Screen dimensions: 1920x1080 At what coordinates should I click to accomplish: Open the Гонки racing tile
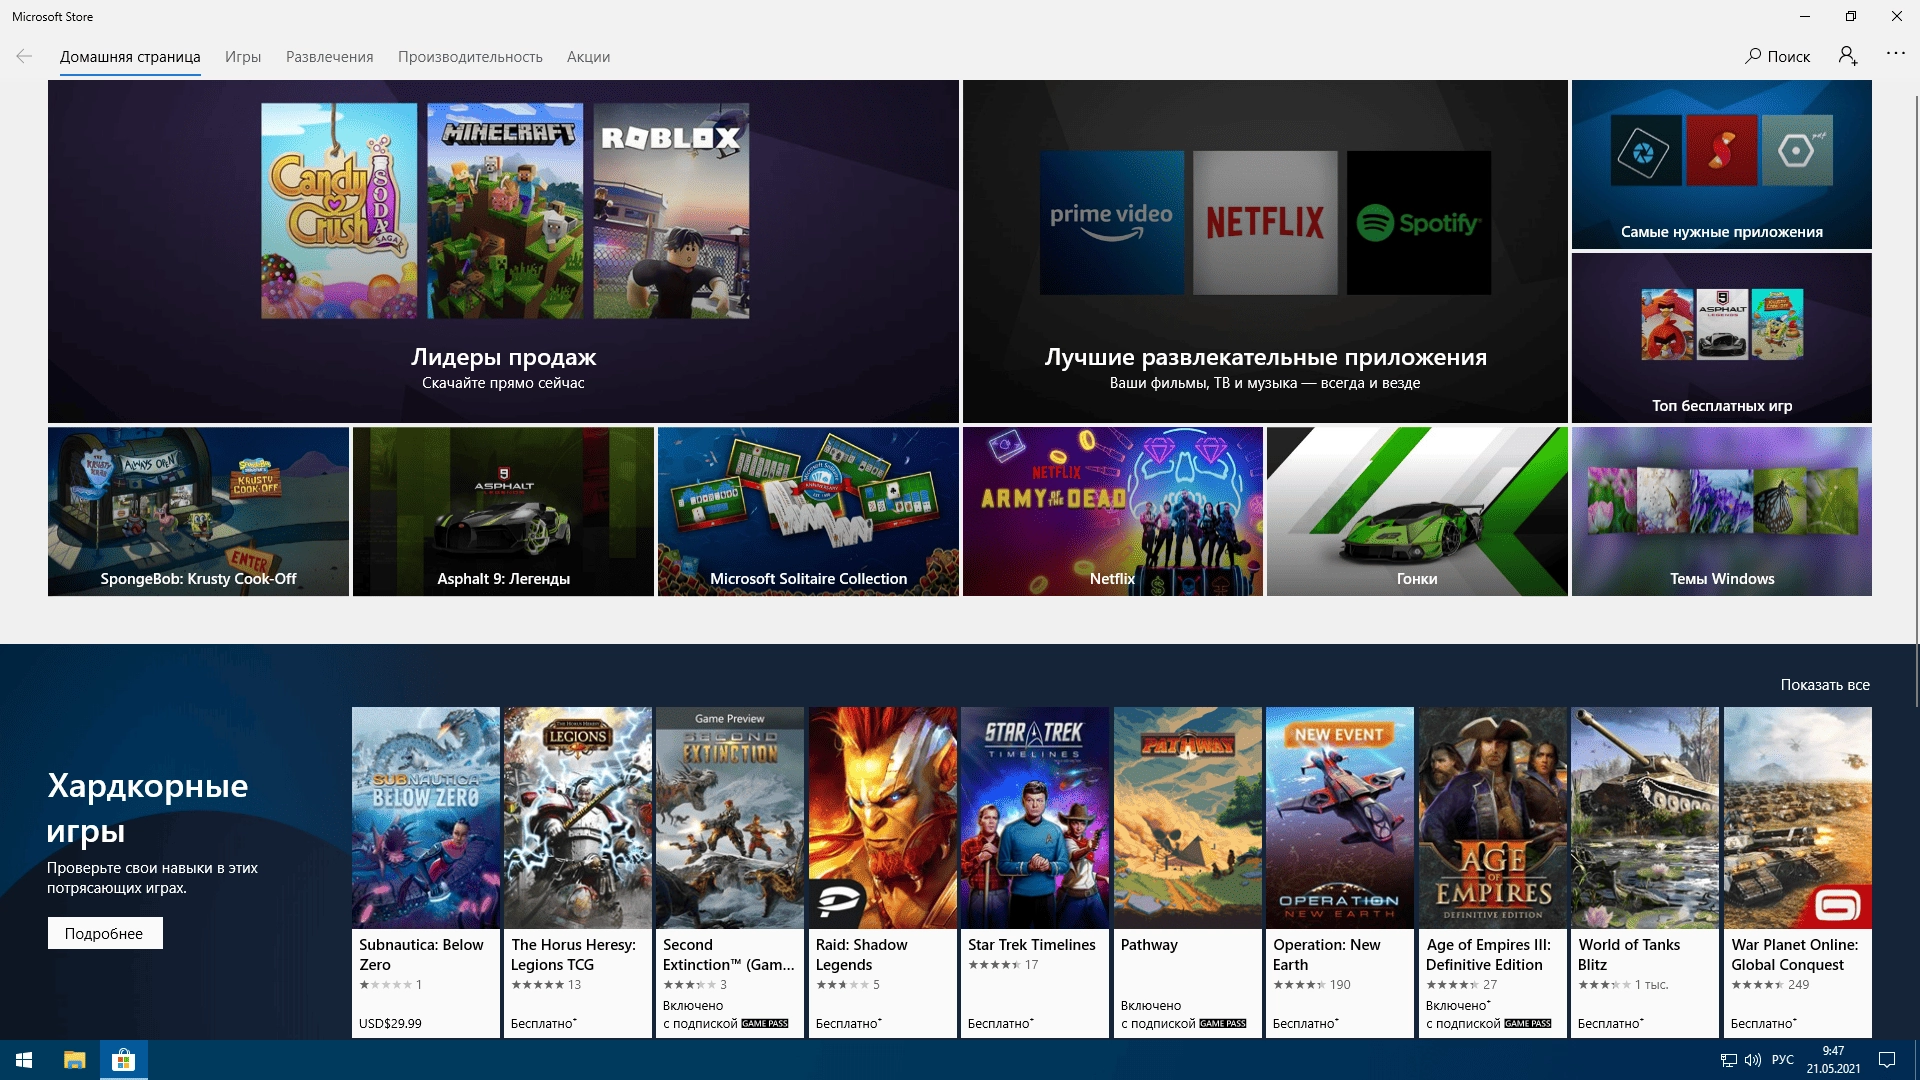[x=1417, y=511]
